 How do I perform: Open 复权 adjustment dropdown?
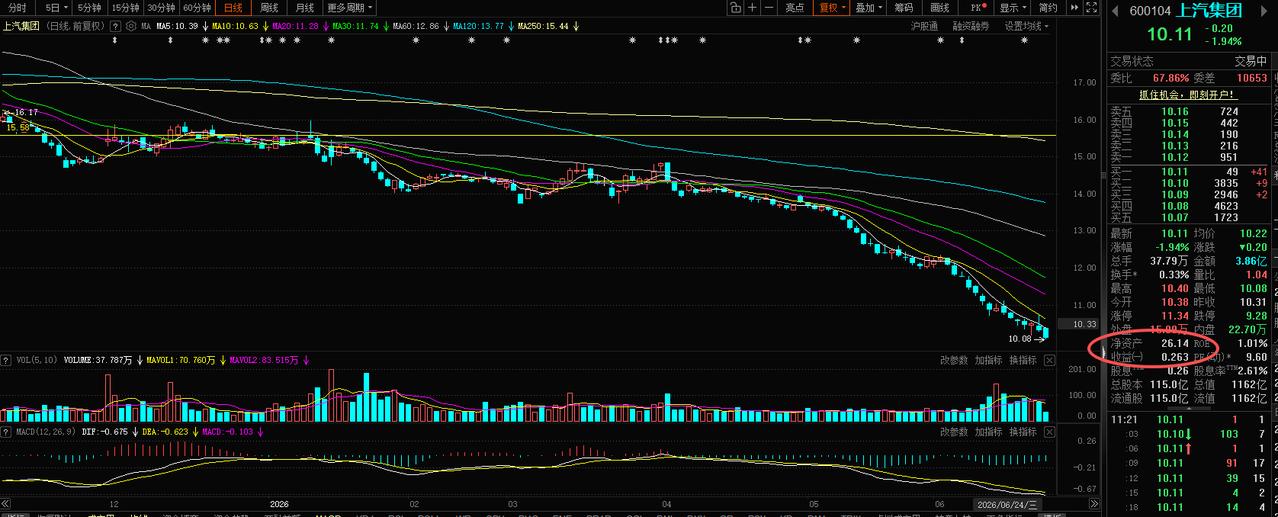pyautogui.click(x=830, y=8)
